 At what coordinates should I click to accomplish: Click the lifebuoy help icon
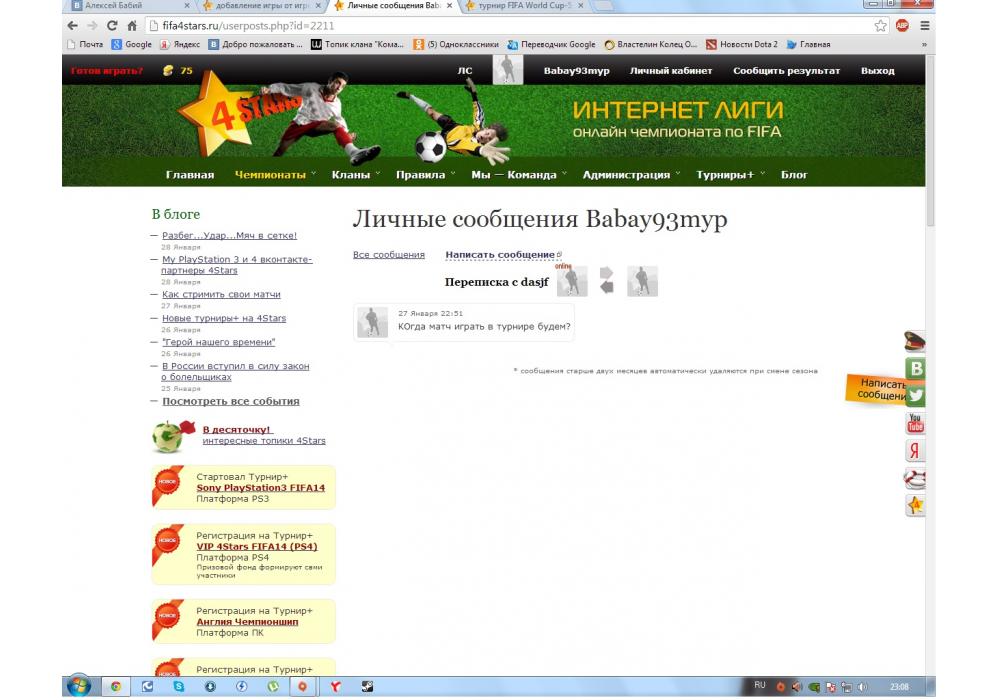[x=915, y=478]
